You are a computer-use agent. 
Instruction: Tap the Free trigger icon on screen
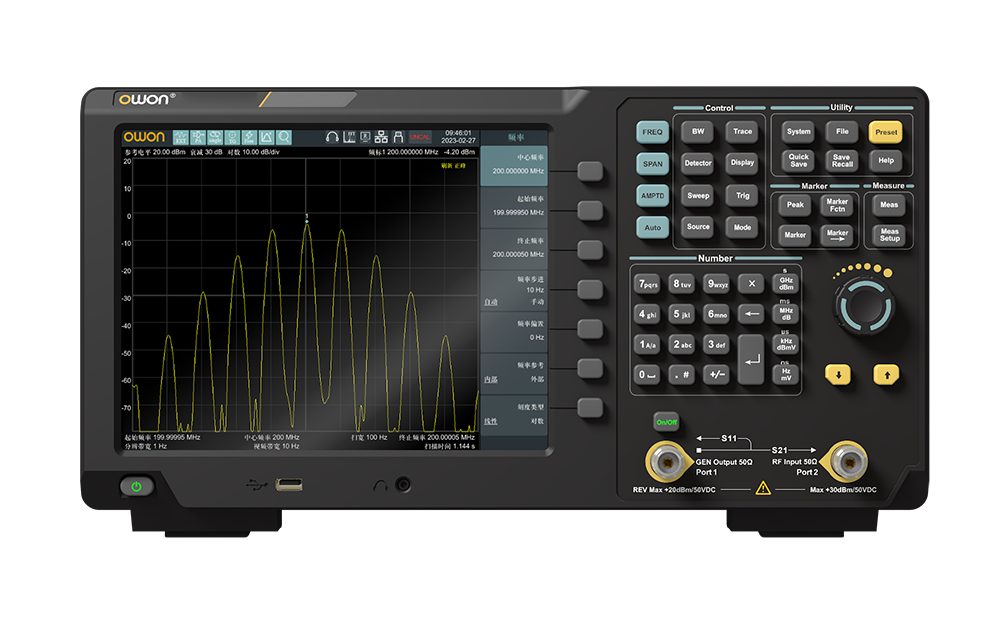click(x=249, y=137)
